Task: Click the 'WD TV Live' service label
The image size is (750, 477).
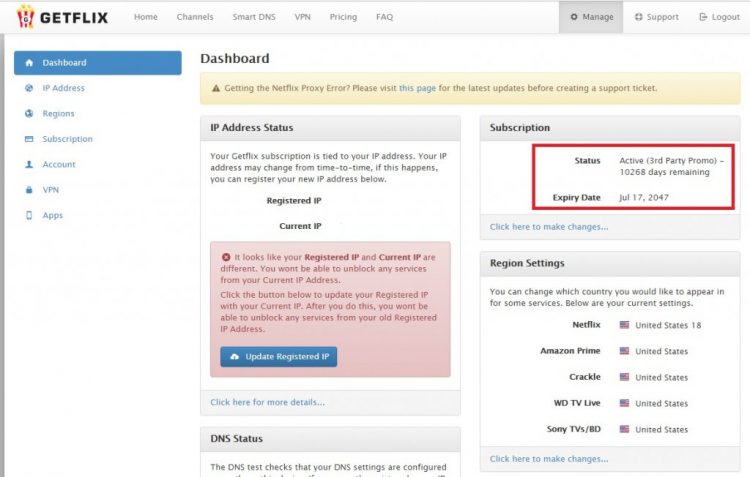Action: (x=577, y=403)
